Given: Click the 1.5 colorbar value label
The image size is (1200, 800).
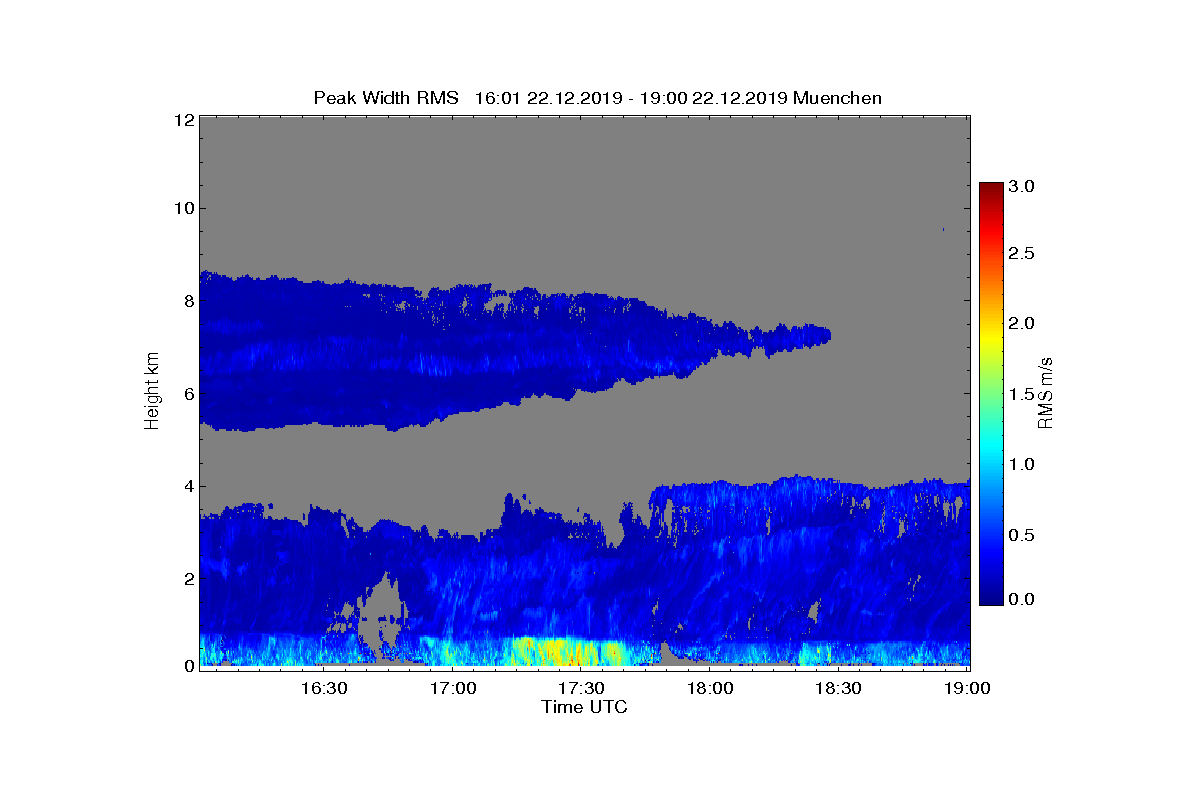Looking at the screenshot, I should tap(1021, 395).
